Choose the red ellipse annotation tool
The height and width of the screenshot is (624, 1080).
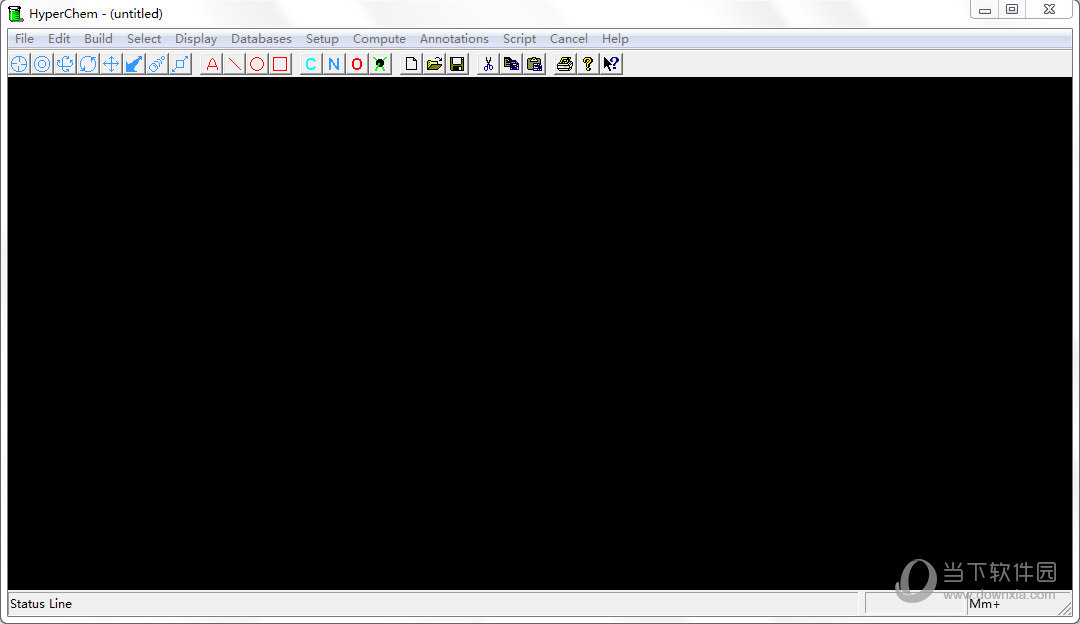click(257, 64)
